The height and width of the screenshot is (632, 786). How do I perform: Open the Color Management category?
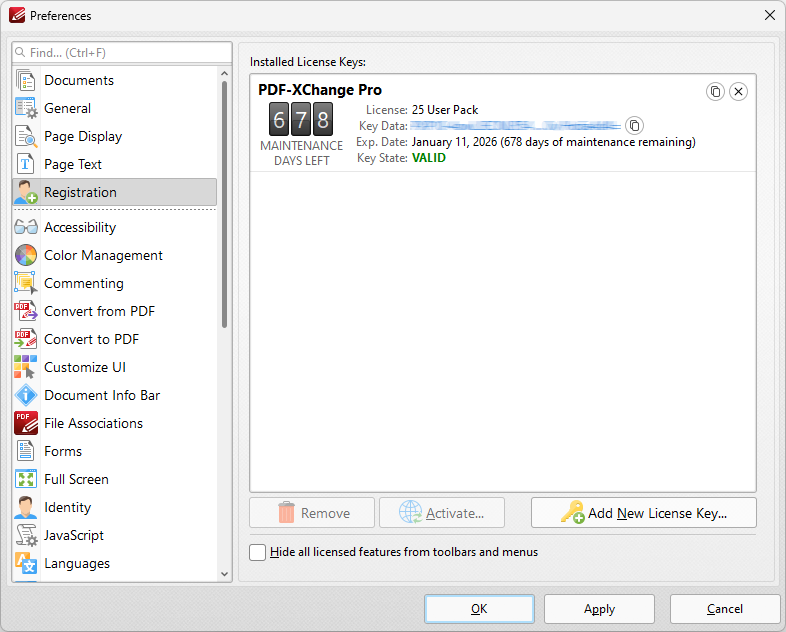(x=115, y=255)
